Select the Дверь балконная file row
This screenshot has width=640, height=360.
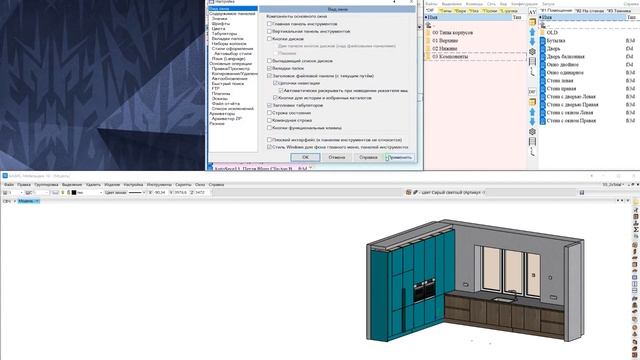[588, 57]
